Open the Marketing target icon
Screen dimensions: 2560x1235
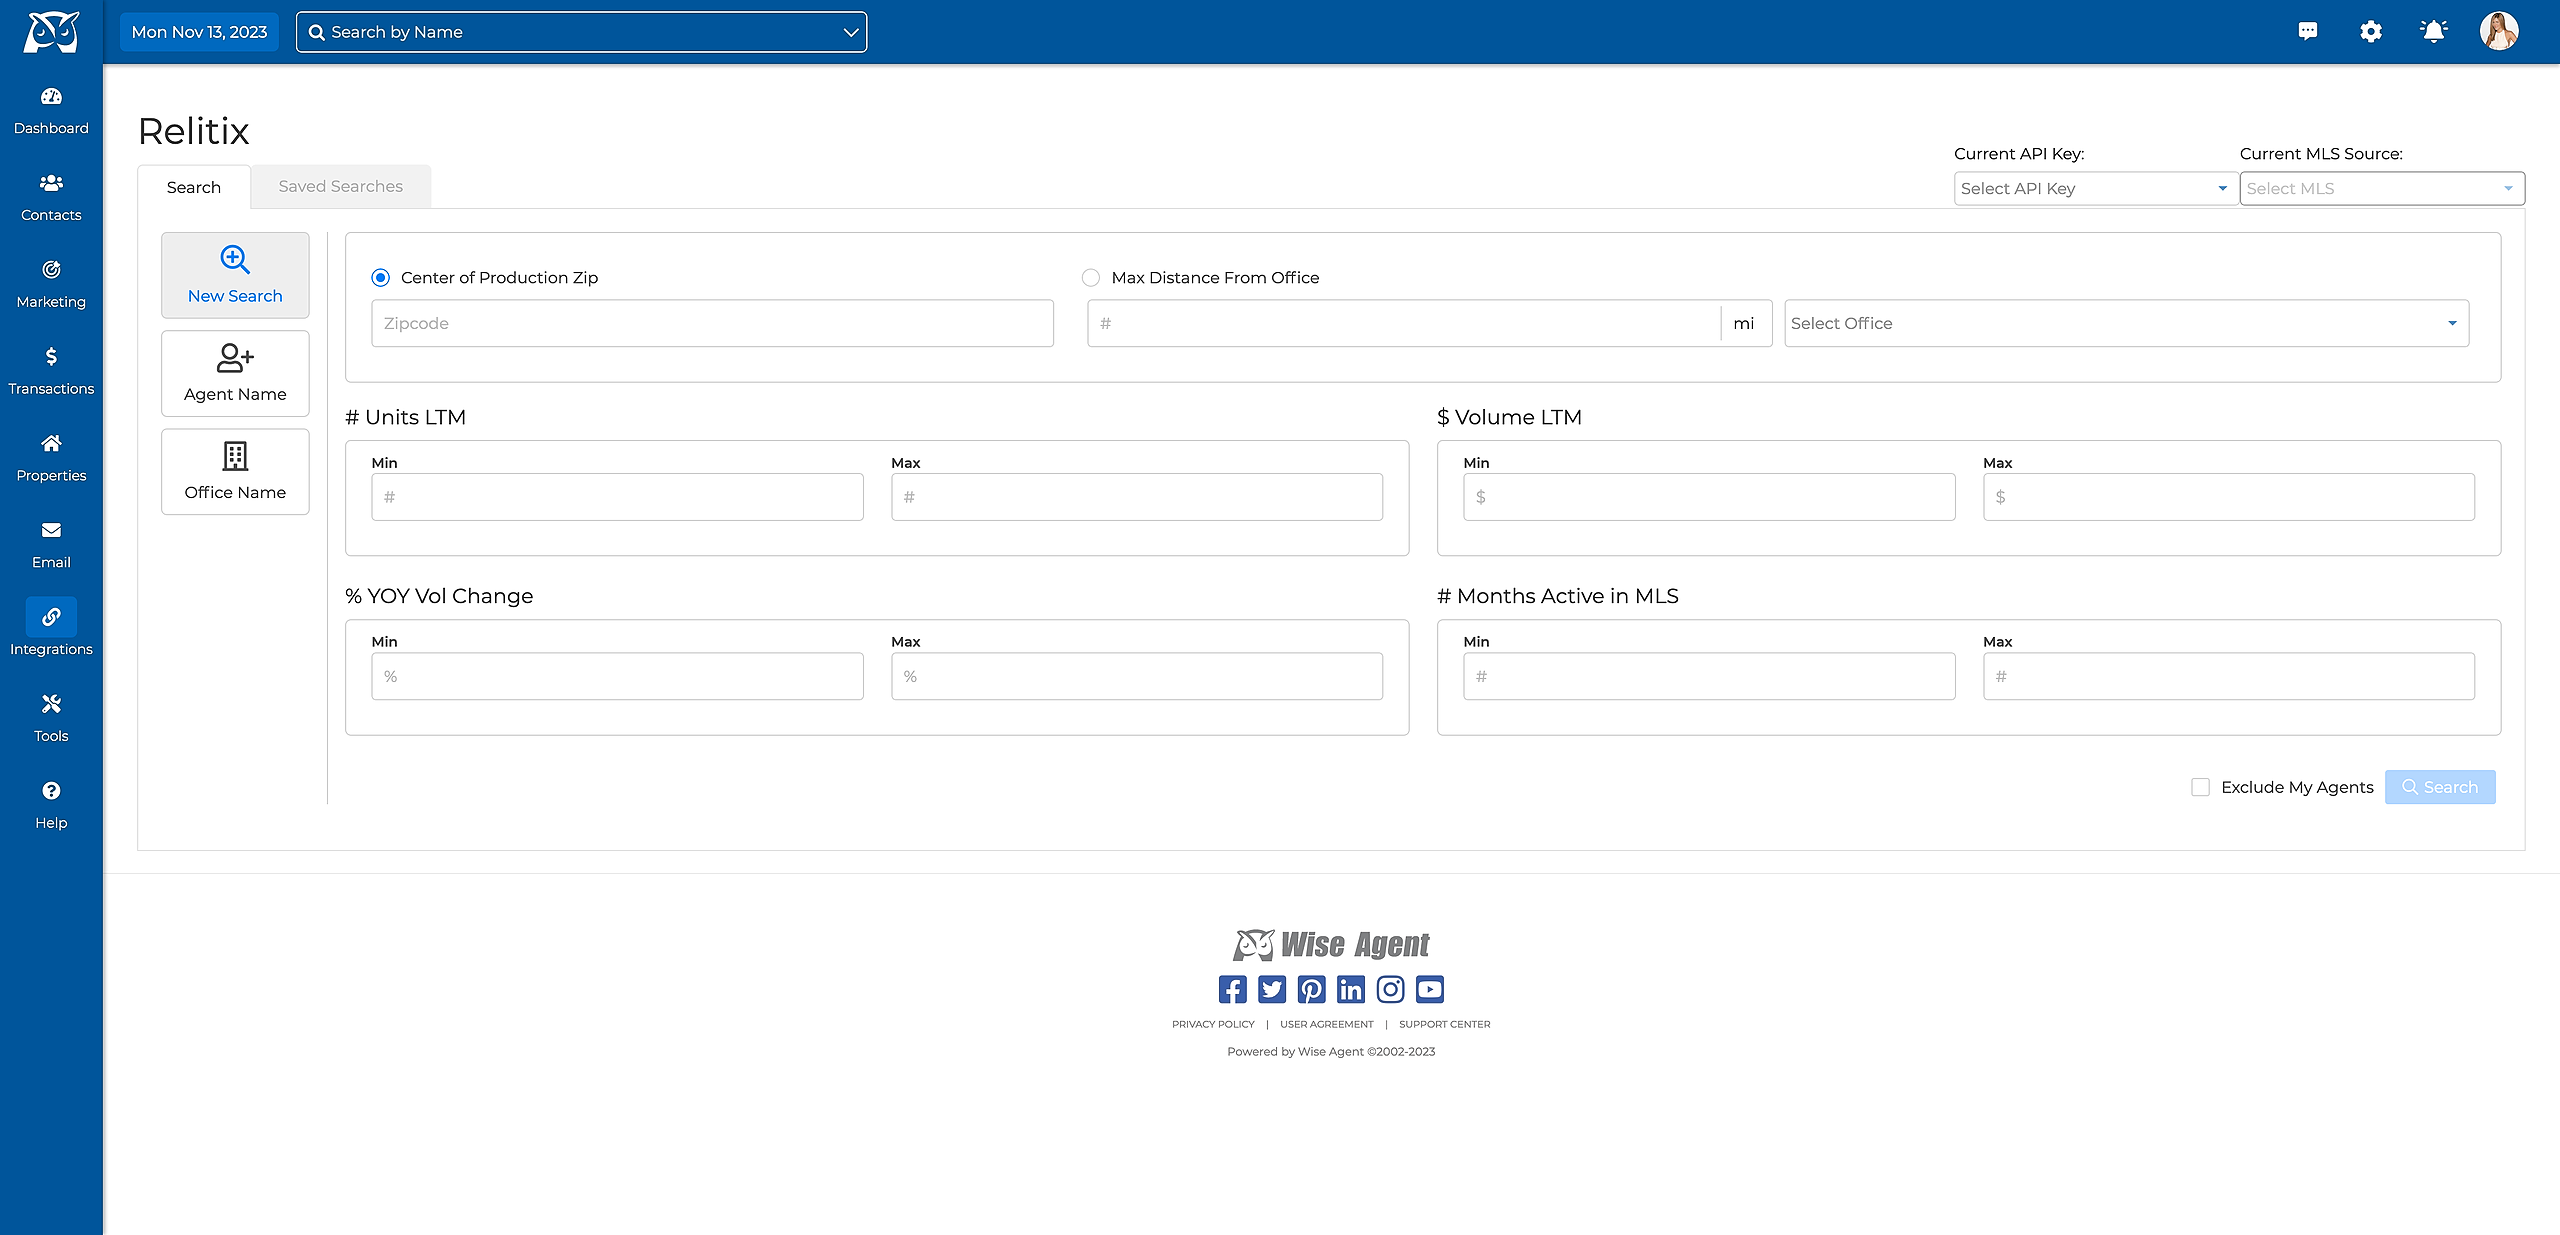(x=51, y=270)
